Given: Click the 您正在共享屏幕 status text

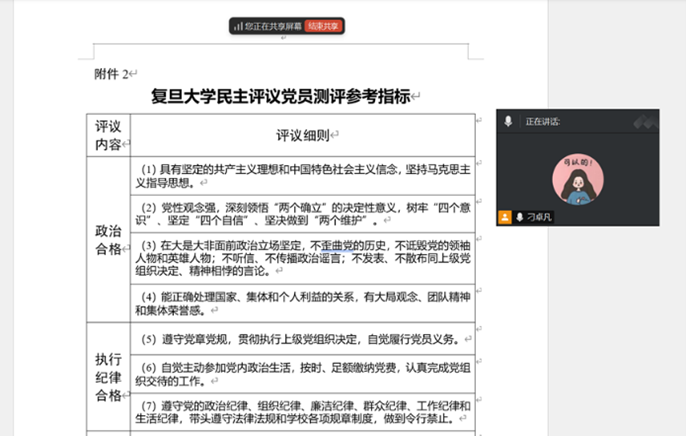Looking at the screenshot, I should [x=273, y=26].
